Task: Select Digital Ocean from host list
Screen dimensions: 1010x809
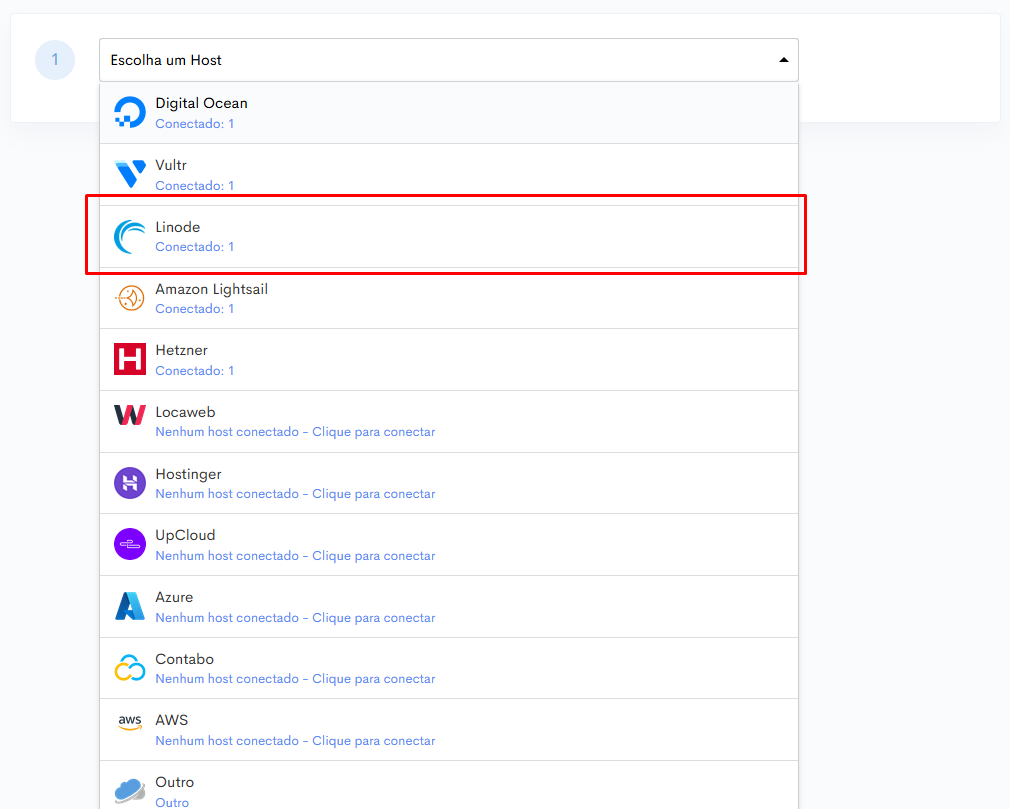Action: (x=449, y=113)
